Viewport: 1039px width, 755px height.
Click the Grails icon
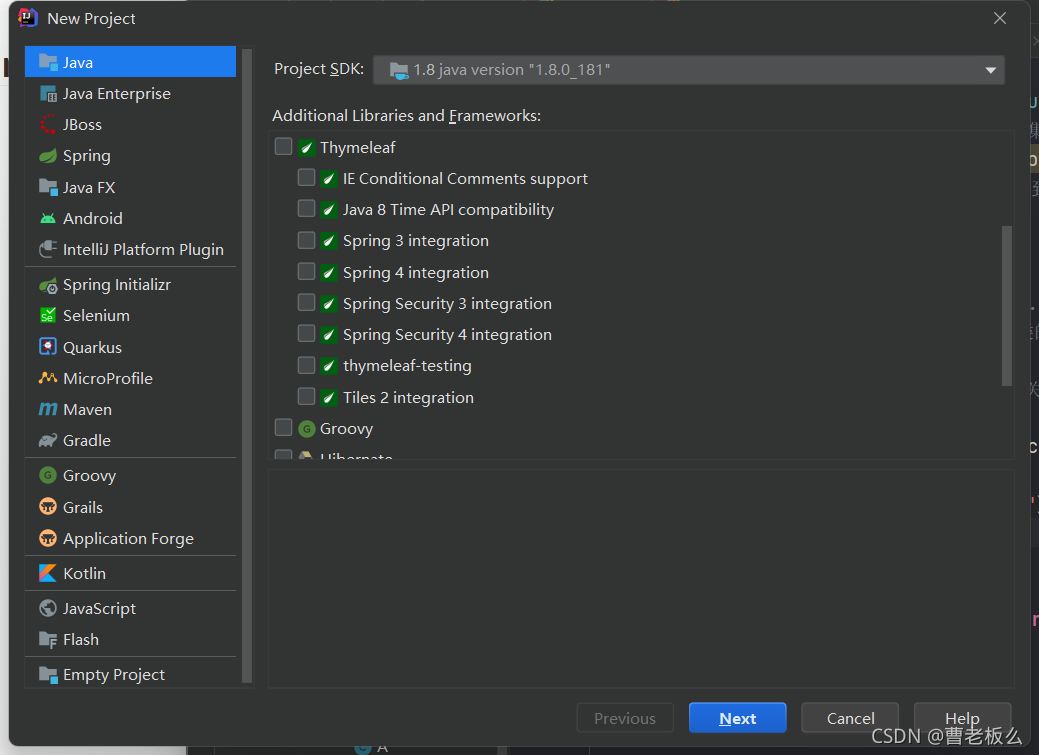tap(48, 507)
